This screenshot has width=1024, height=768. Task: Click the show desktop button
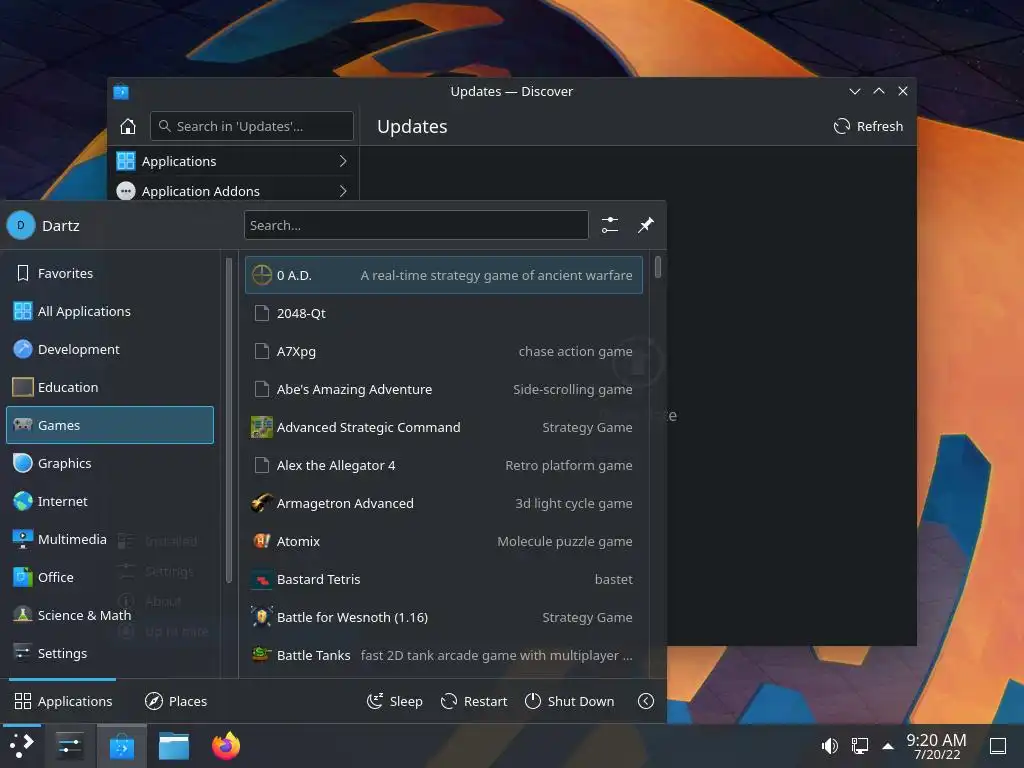pos(998,745)
